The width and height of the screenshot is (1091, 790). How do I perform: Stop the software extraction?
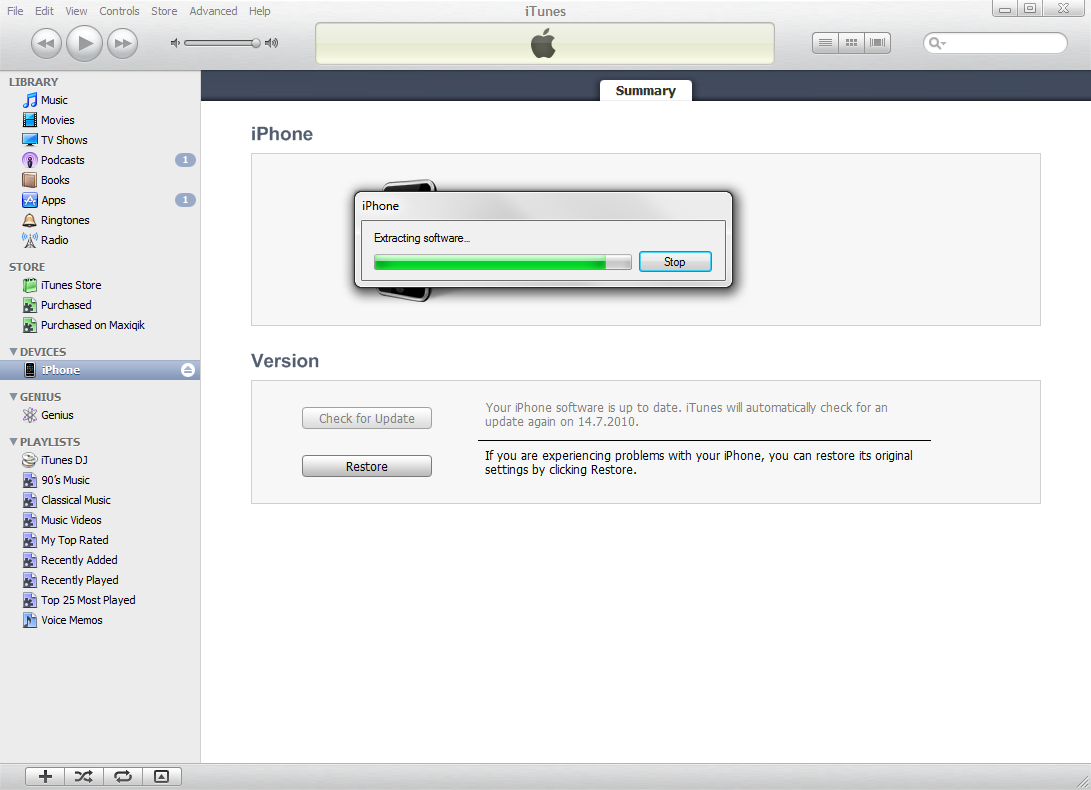[675, 262]
